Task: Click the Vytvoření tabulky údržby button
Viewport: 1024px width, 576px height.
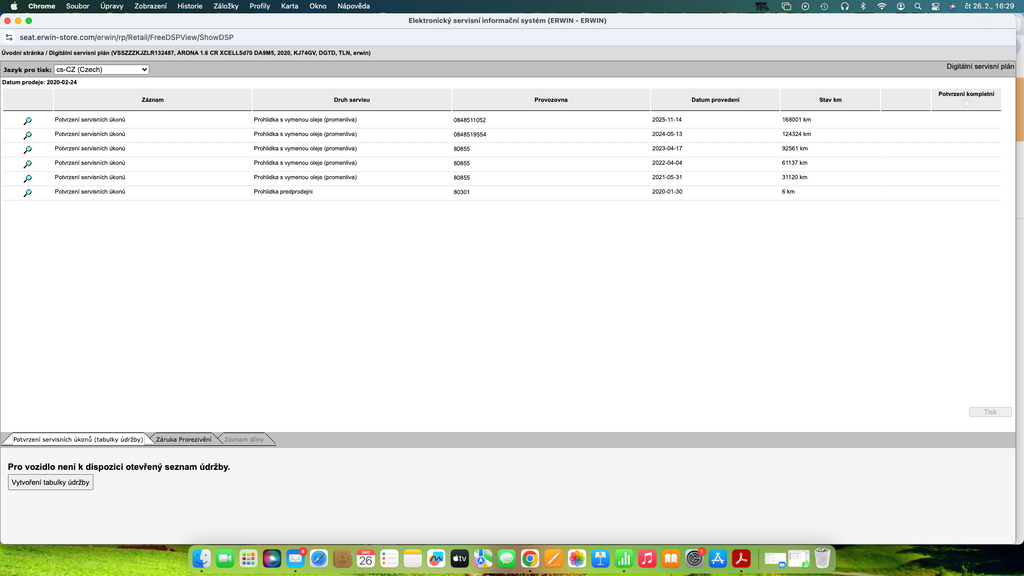Action: (51, 482)
